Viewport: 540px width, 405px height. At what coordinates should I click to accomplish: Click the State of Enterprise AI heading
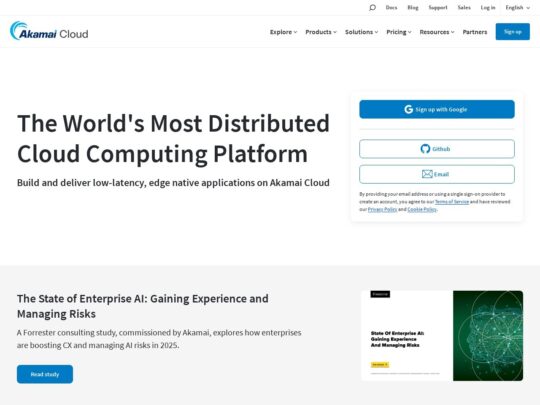click(143, 306)
